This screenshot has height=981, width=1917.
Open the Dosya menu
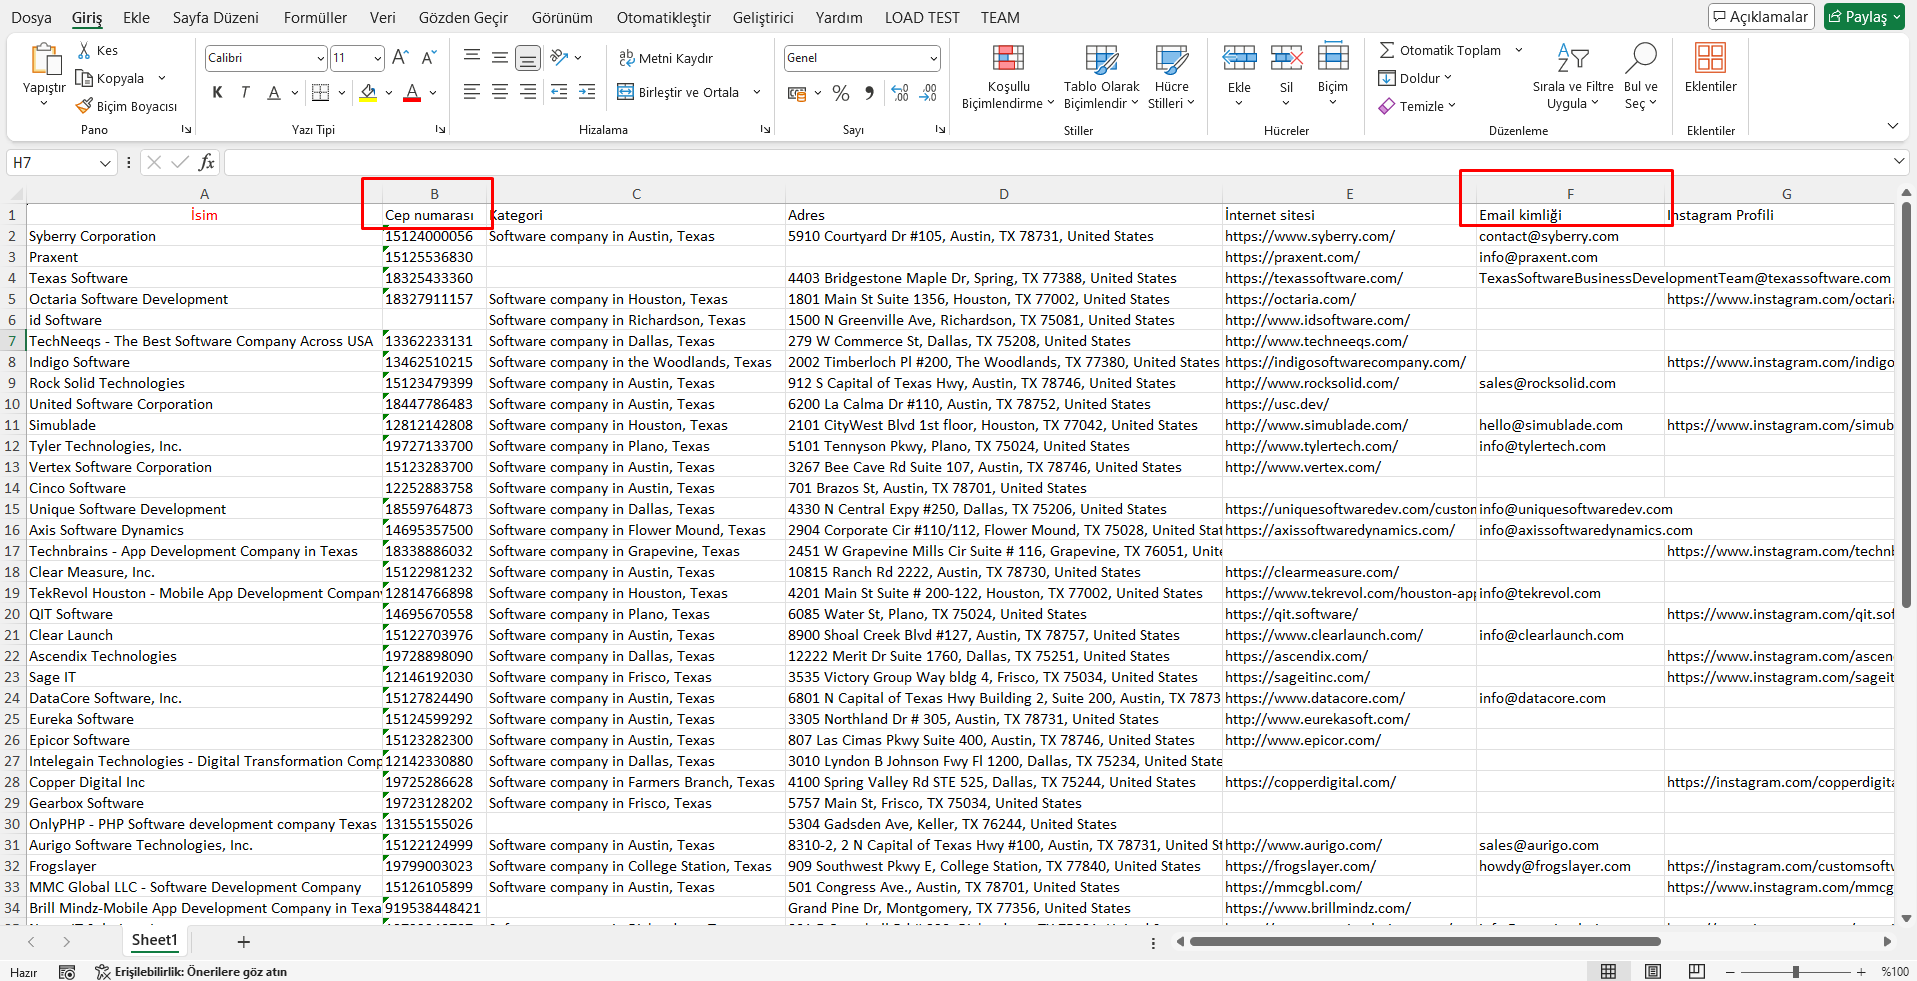(31, 18)
